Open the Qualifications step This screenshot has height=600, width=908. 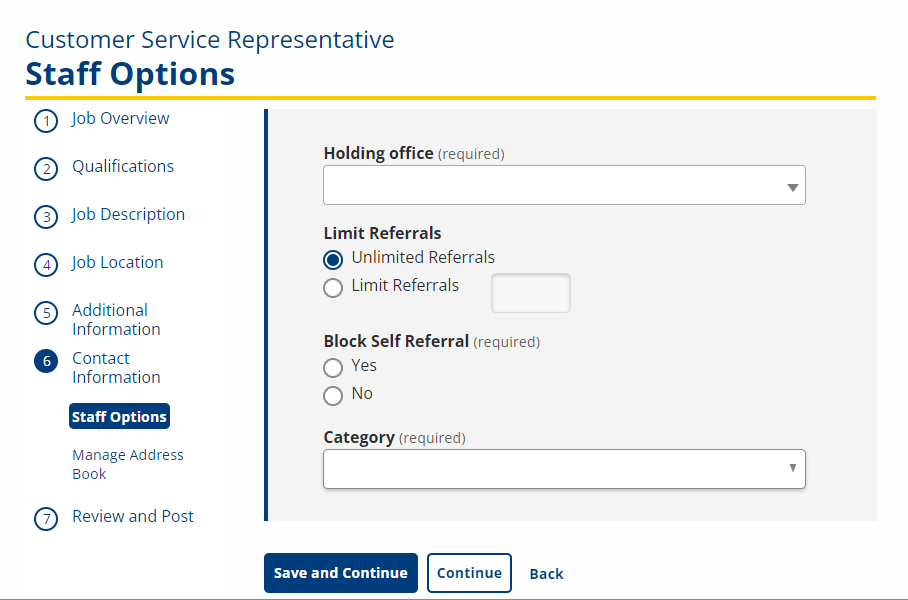coord(123,166)
